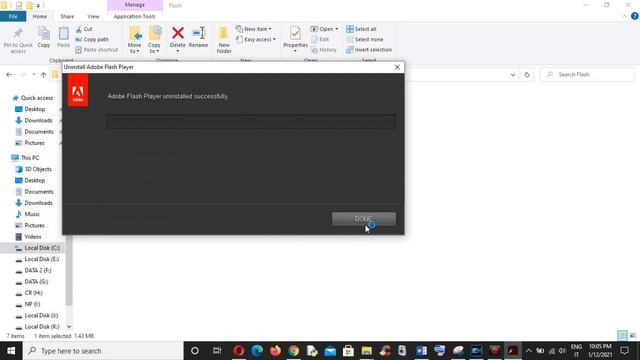
Task: Switch to the Home ribbon tab
Action: [x=40, y=16]
